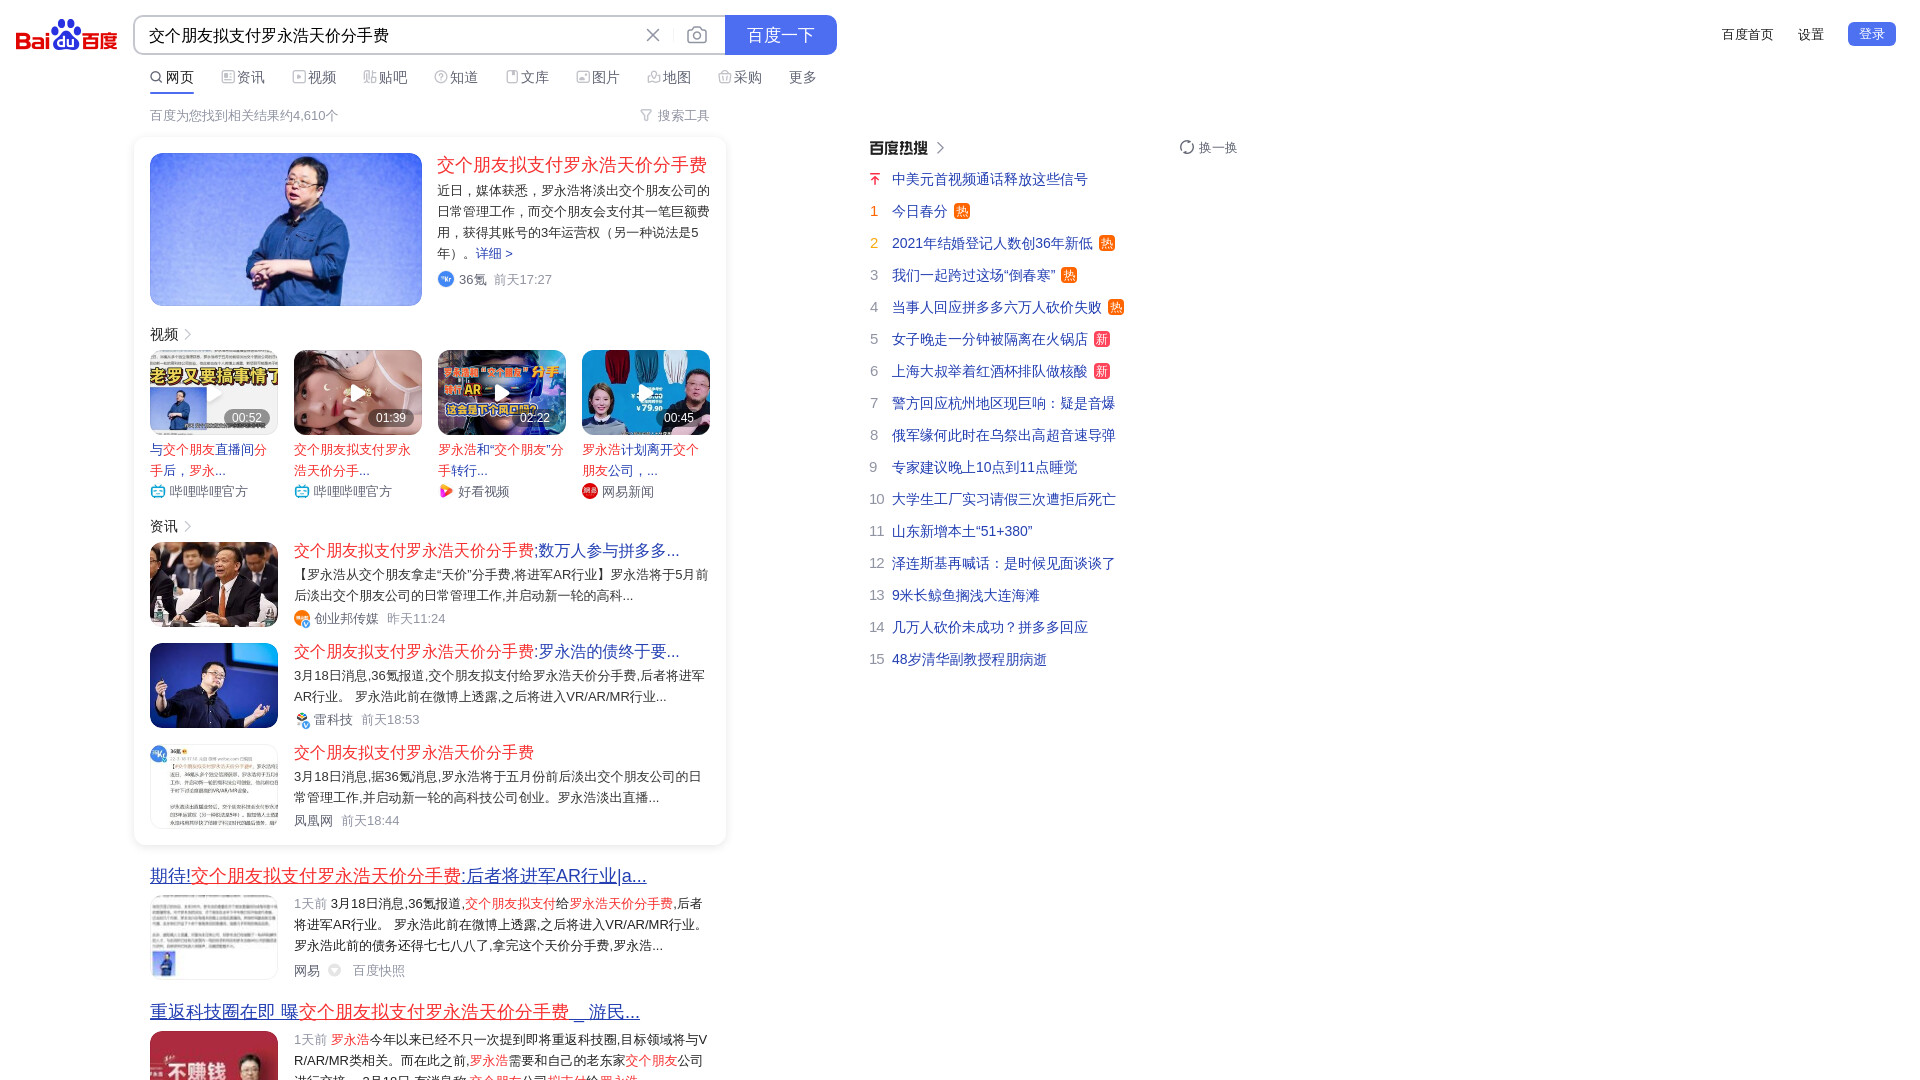Screen dimensions: 1920x1080
Task: Switch to the 地图 tab
Action: tap(669, 77)
